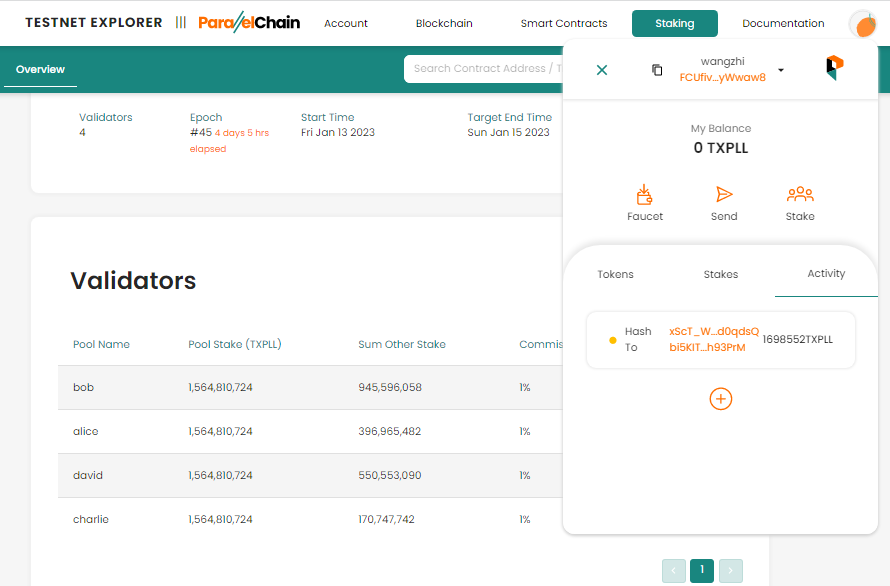This screenshot has height=586, width=890.
Task: Click wallet address FCUfiv...yWwaw8
Action: (723, 77)
